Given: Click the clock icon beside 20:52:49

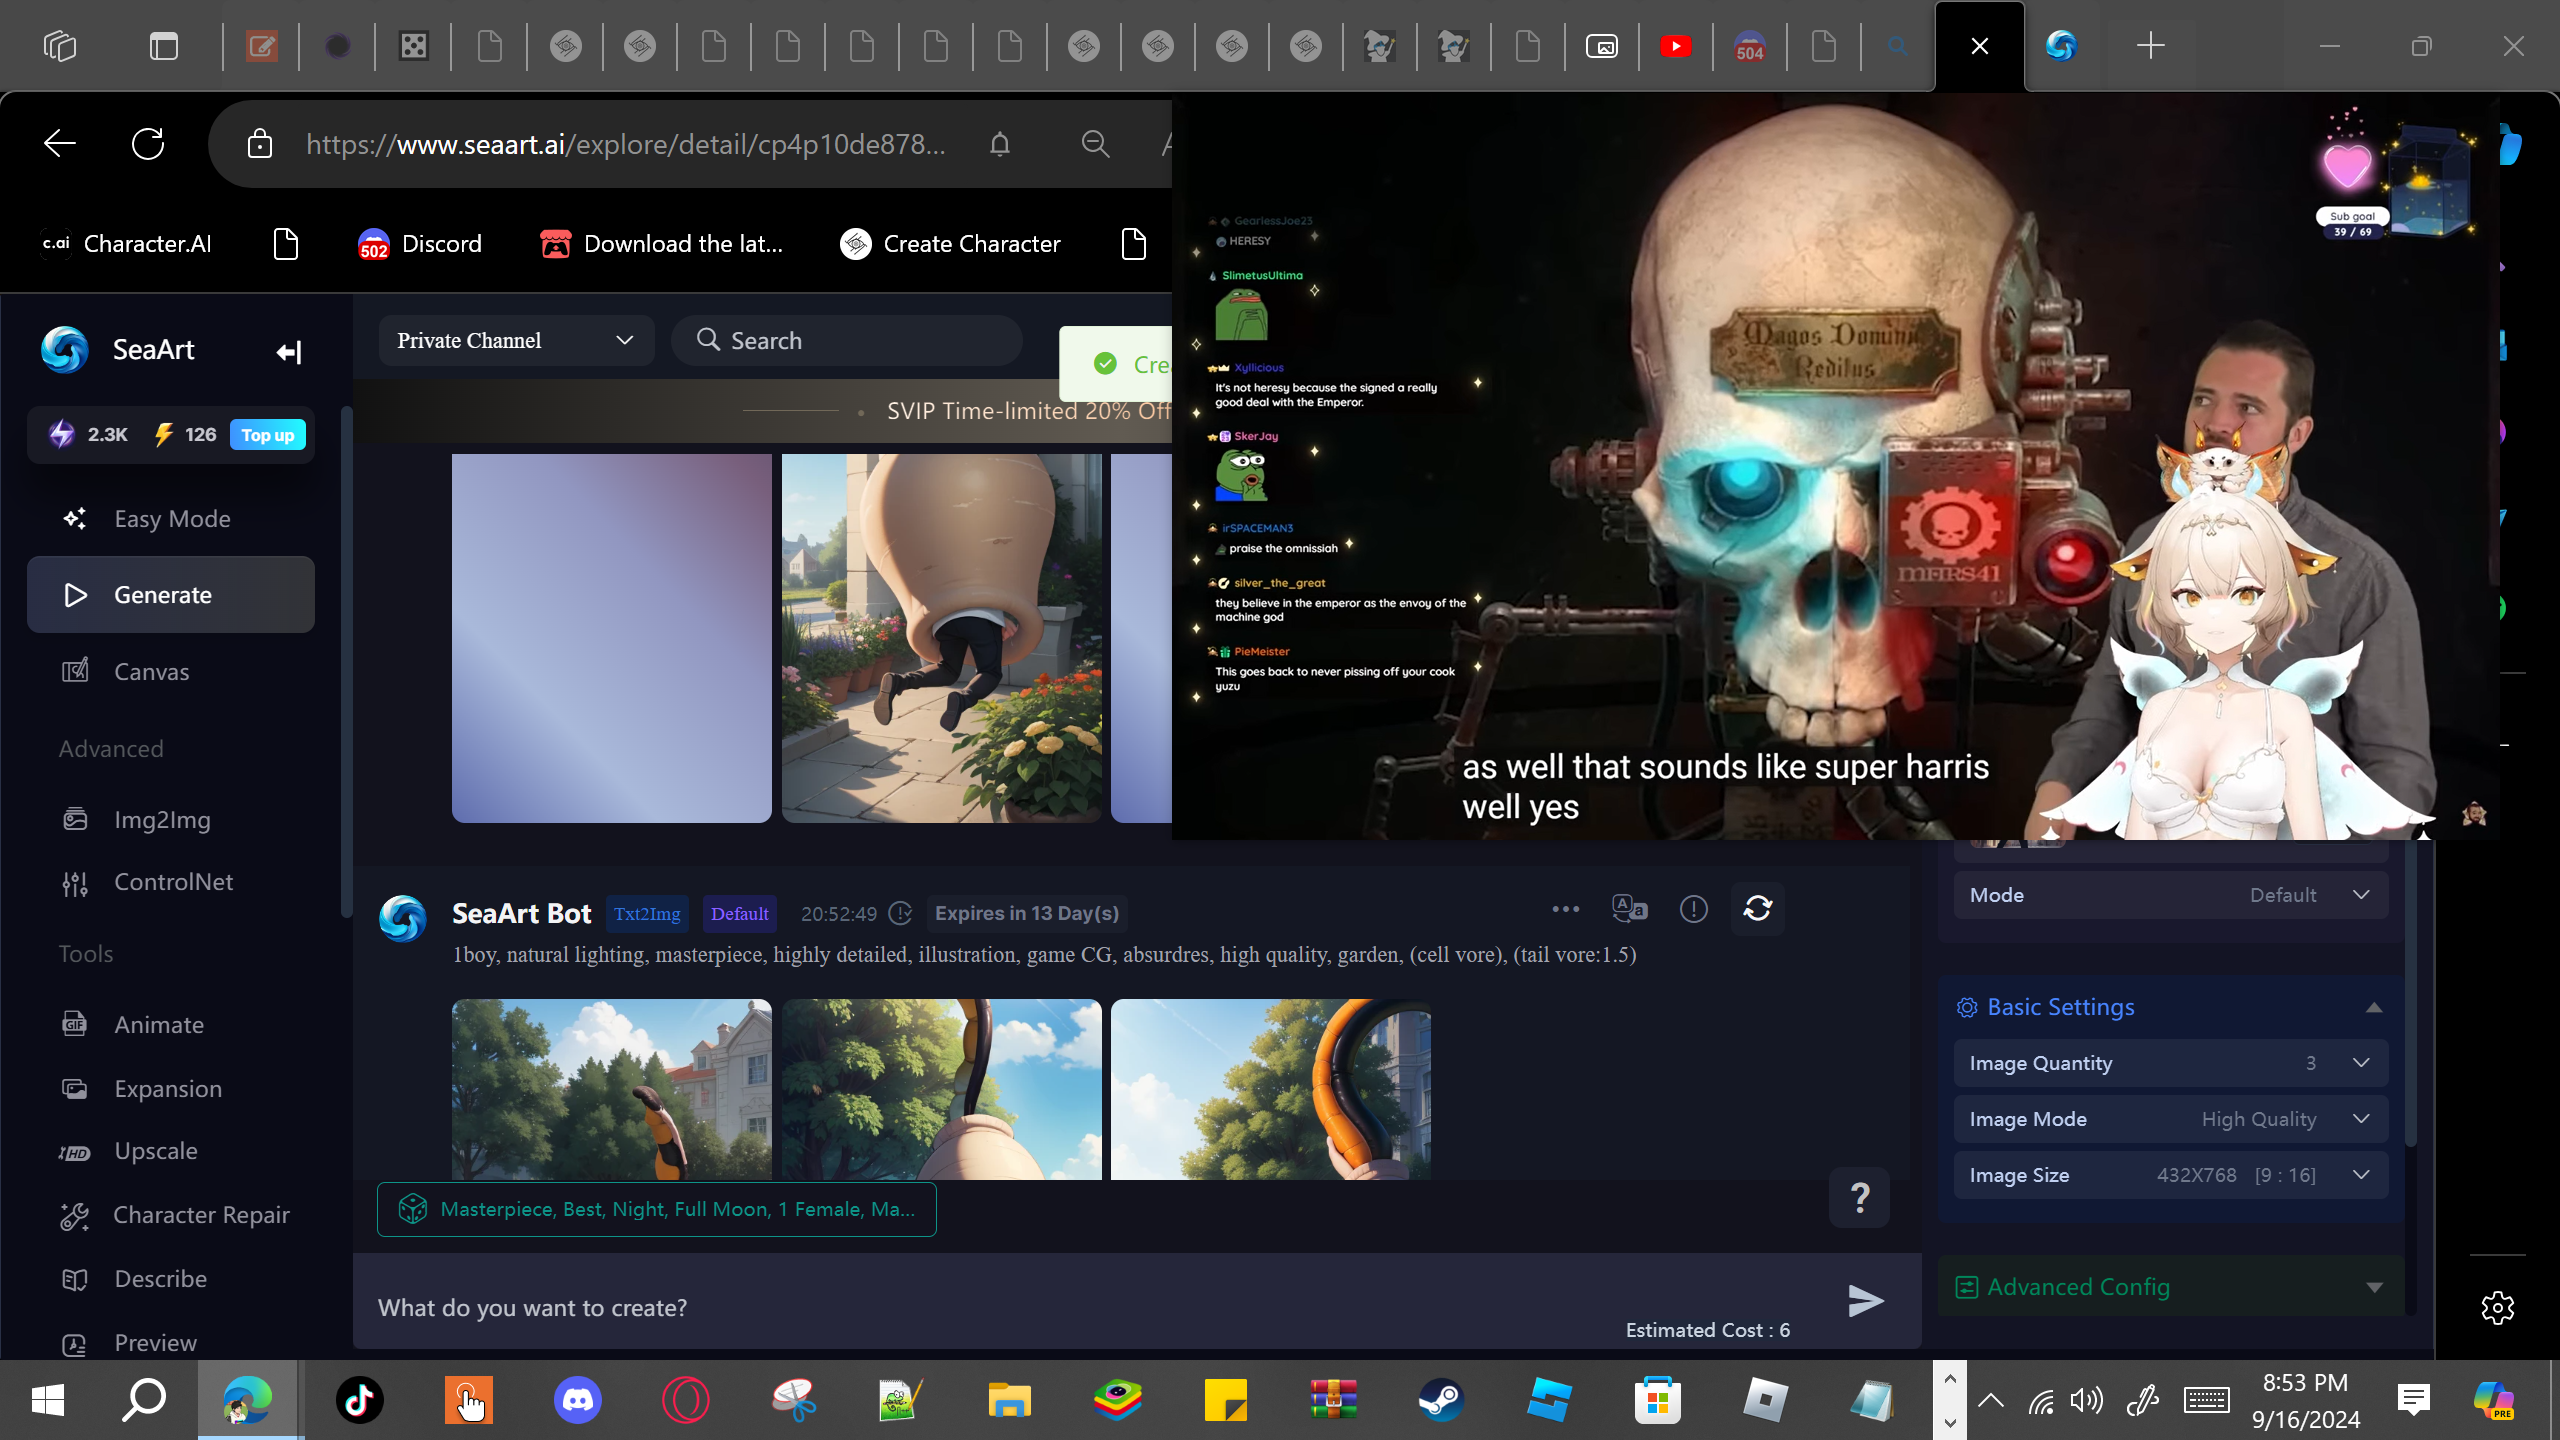Looking at the screenshot, I should tap(900, 914).
